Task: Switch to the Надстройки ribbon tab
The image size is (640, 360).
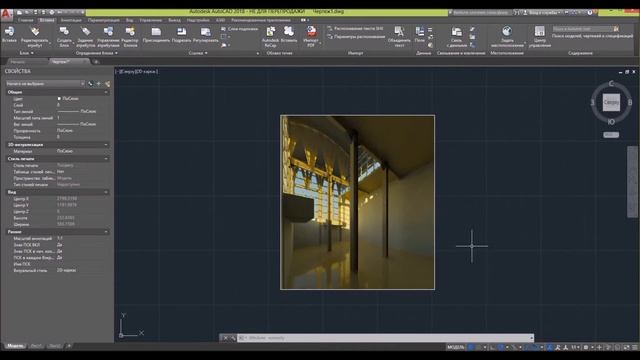Action: 198,20
